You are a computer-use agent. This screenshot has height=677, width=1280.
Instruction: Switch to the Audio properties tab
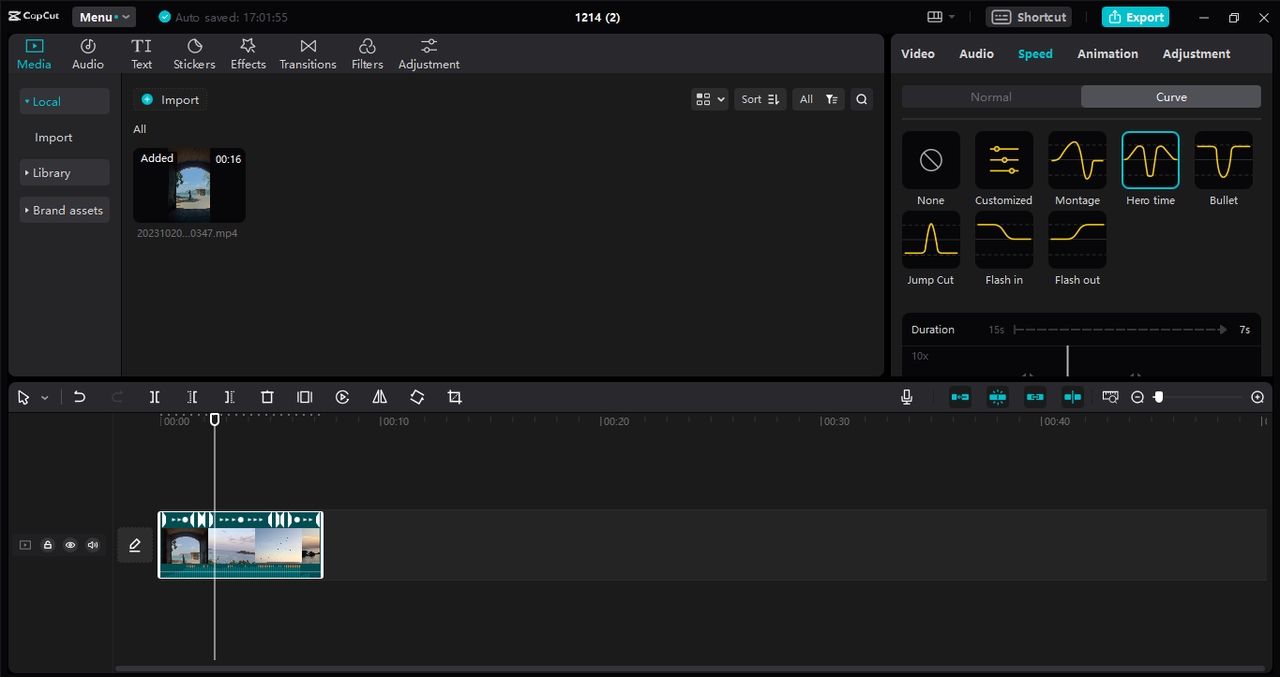(x=976, y=54)
